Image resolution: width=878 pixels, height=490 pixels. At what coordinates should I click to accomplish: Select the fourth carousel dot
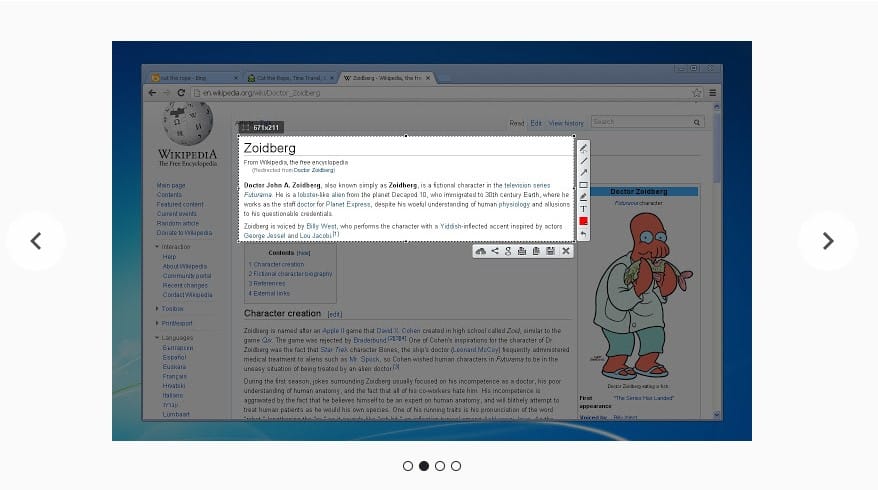pos(456,466)
